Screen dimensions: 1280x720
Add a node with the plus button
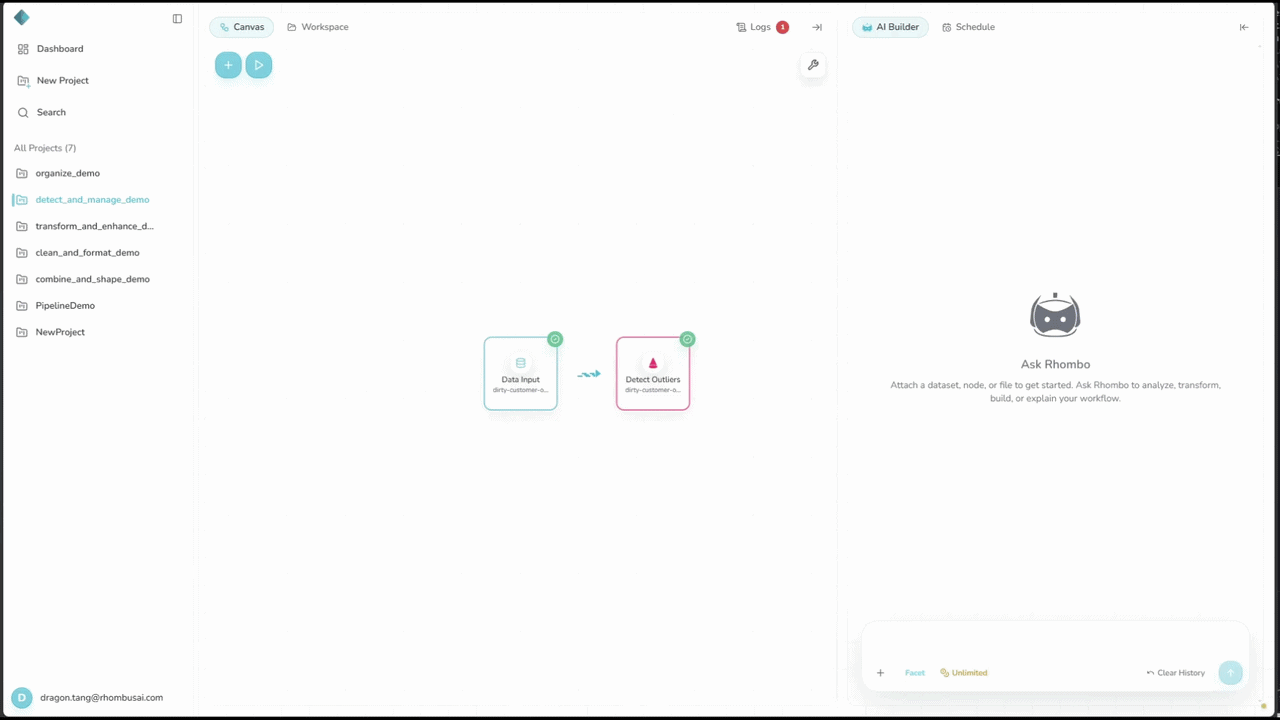(228, 65)
